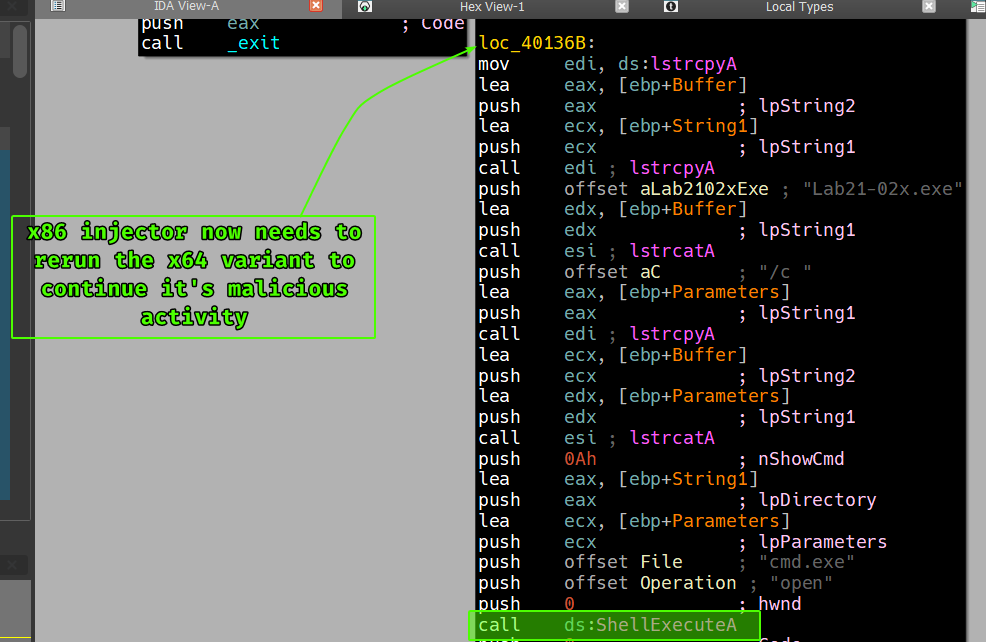986x642 pixels.
Task: Click the Local Types tab icon
Action: point(670,6)
